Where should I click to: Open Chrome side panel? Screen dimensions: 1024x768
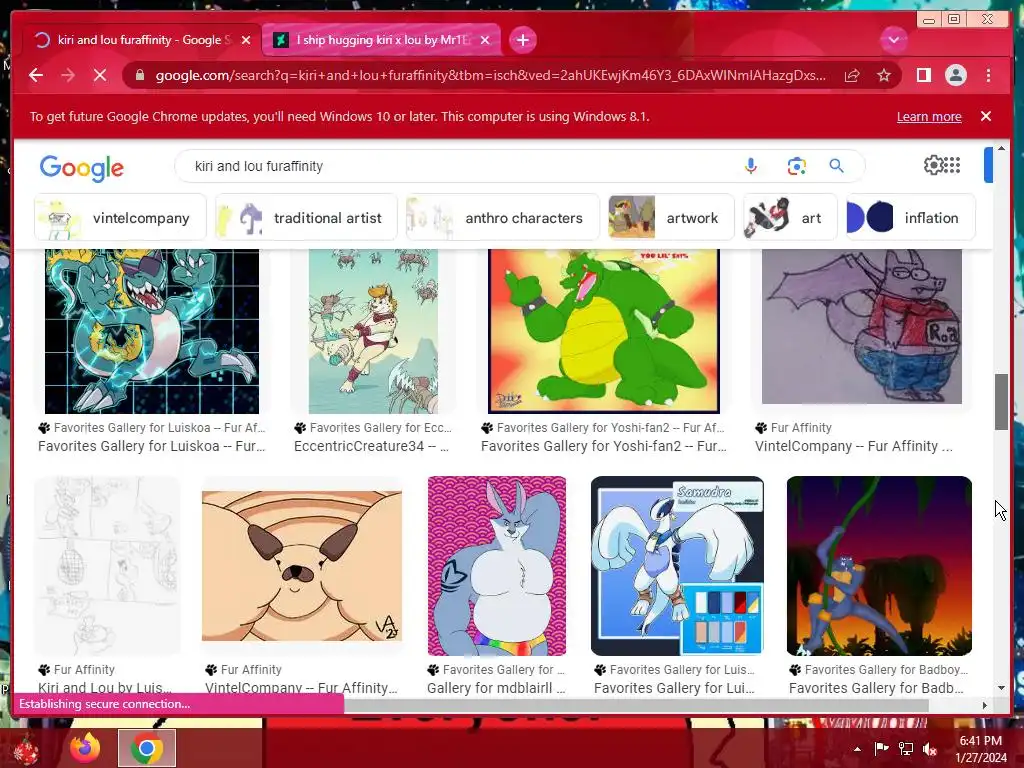coord(923,76)
